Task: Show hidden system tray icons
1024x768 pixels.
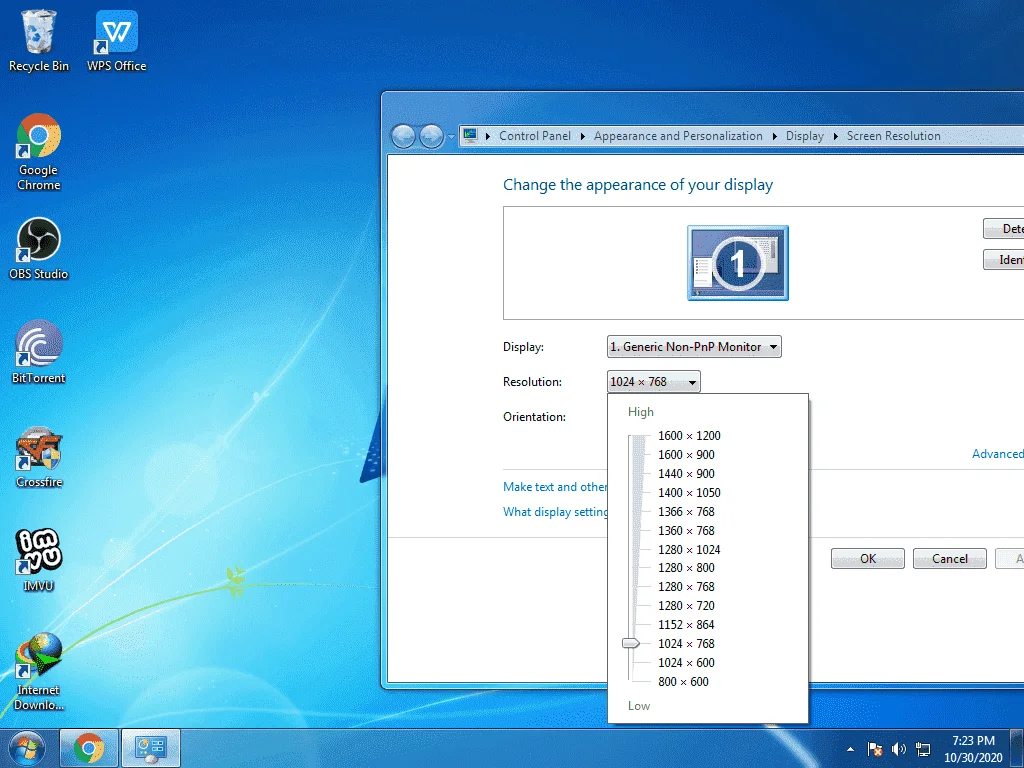Action: 850,749
